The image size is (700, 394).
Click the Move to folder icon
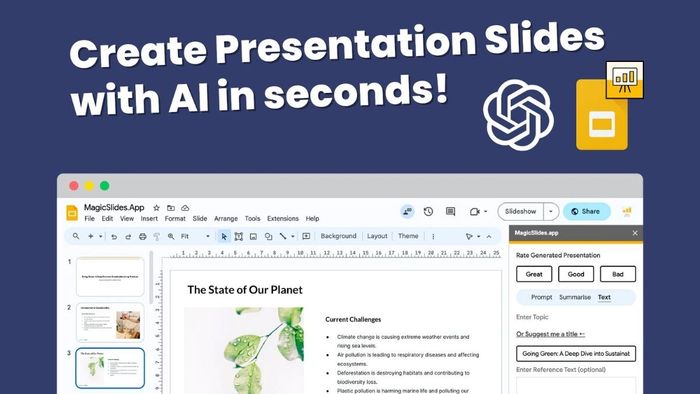[x=171, y=208]
